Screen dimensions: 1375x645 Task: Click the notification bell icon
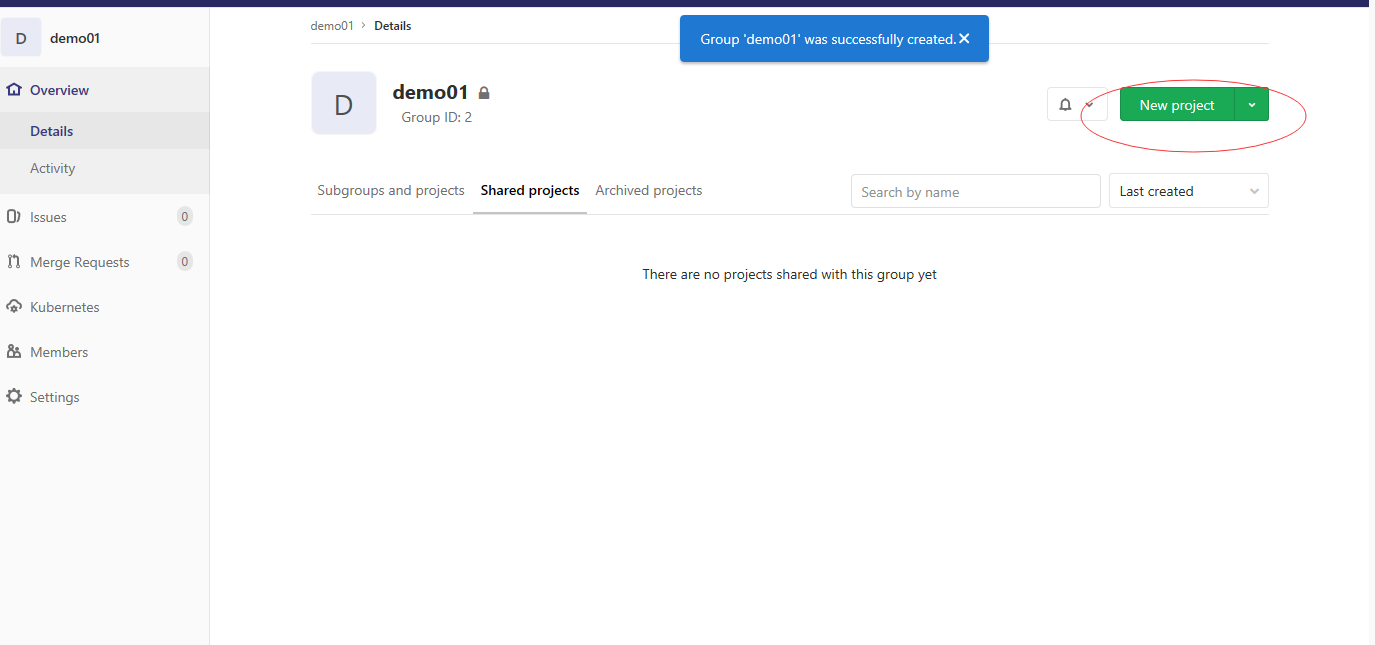tap(1065, 105)
